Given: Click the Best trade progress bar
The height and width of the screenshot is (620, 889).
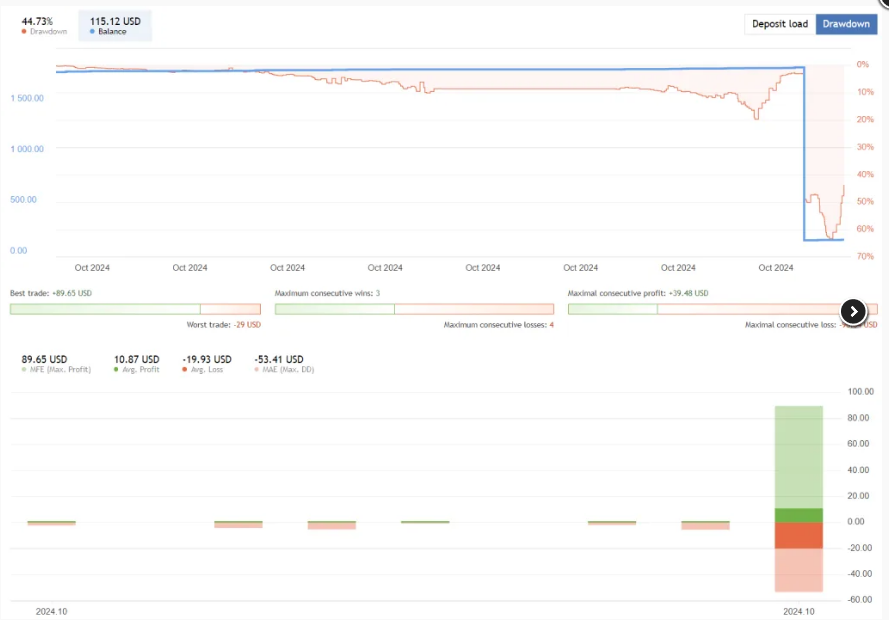Looking at the screenshot, I should tap(136, 309).
